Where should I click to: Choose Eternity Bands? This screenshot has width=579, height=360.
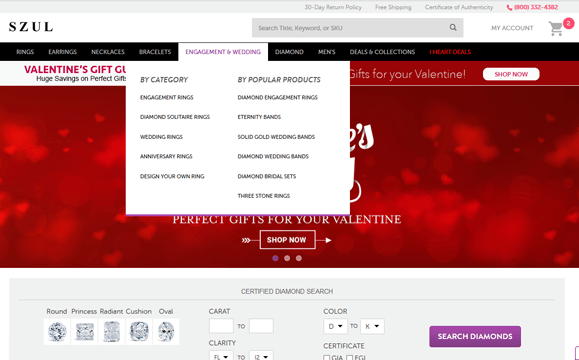259,117
